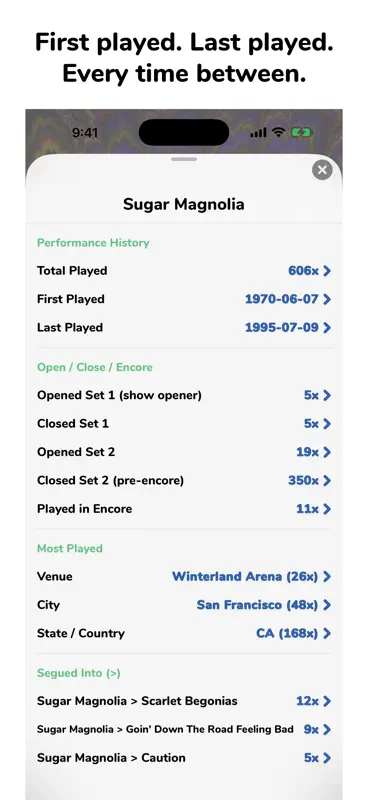Select CA (168x) state entry
The image size is (368, 800).
[x=293, y=634]
